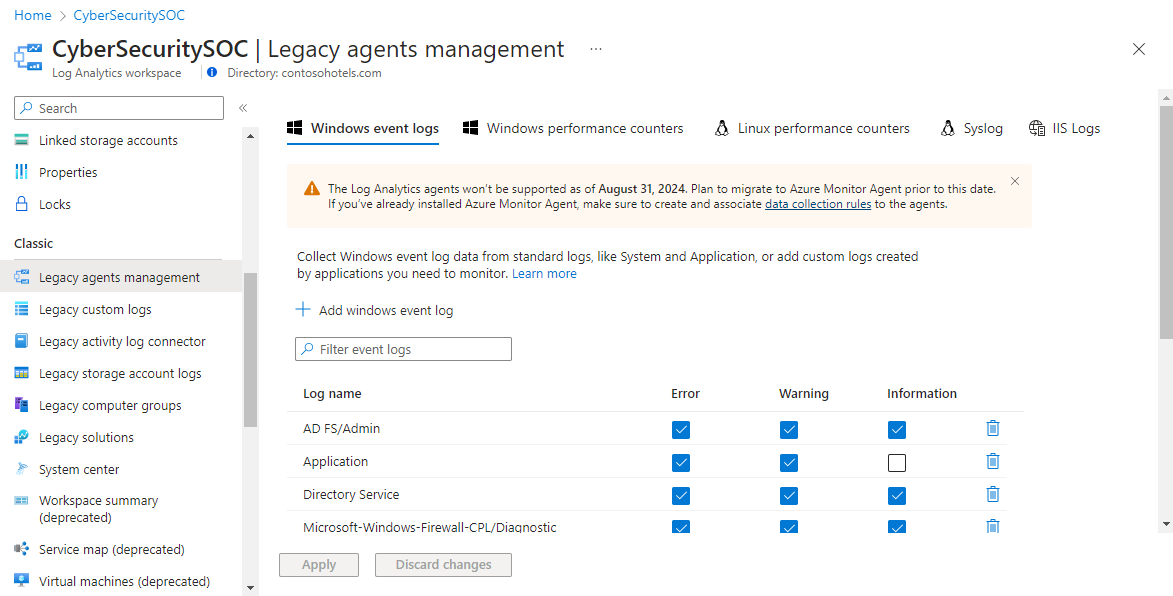Delete the AD FS/Admin log entry
This screenshot has height=596, width=1173.
coord(992,428)
